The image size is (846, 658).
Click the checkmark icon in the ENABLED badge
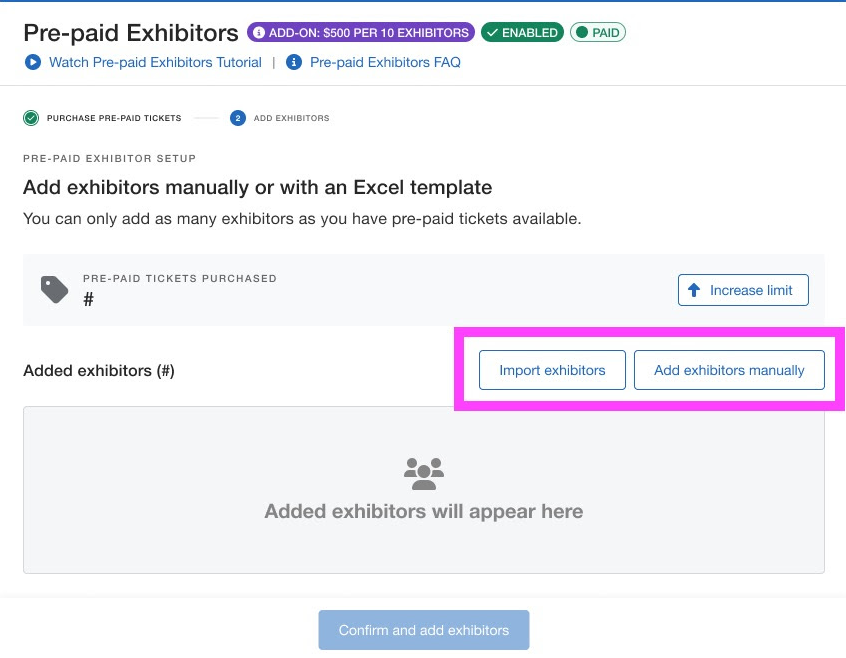(492, 33)
